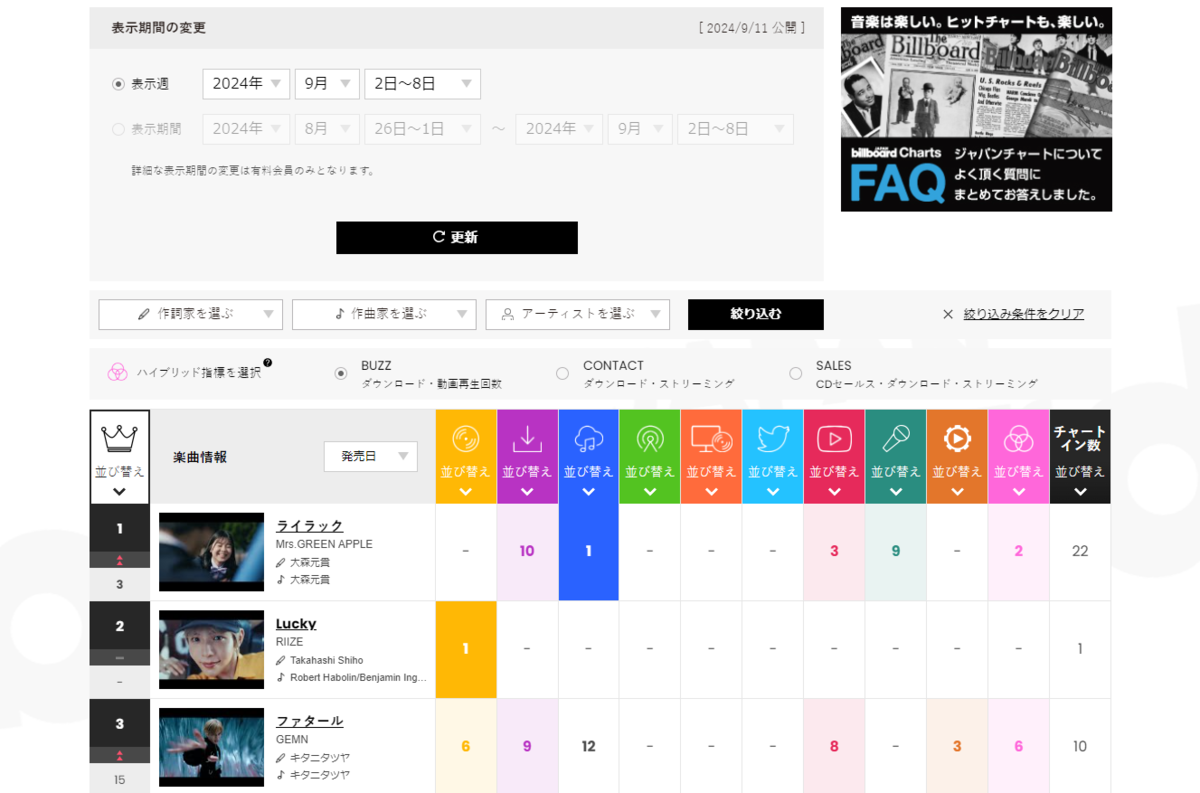Select the SALES hybrid indicator
Image resolution: width=1200 pixels, height=793 pixels.
796,373
